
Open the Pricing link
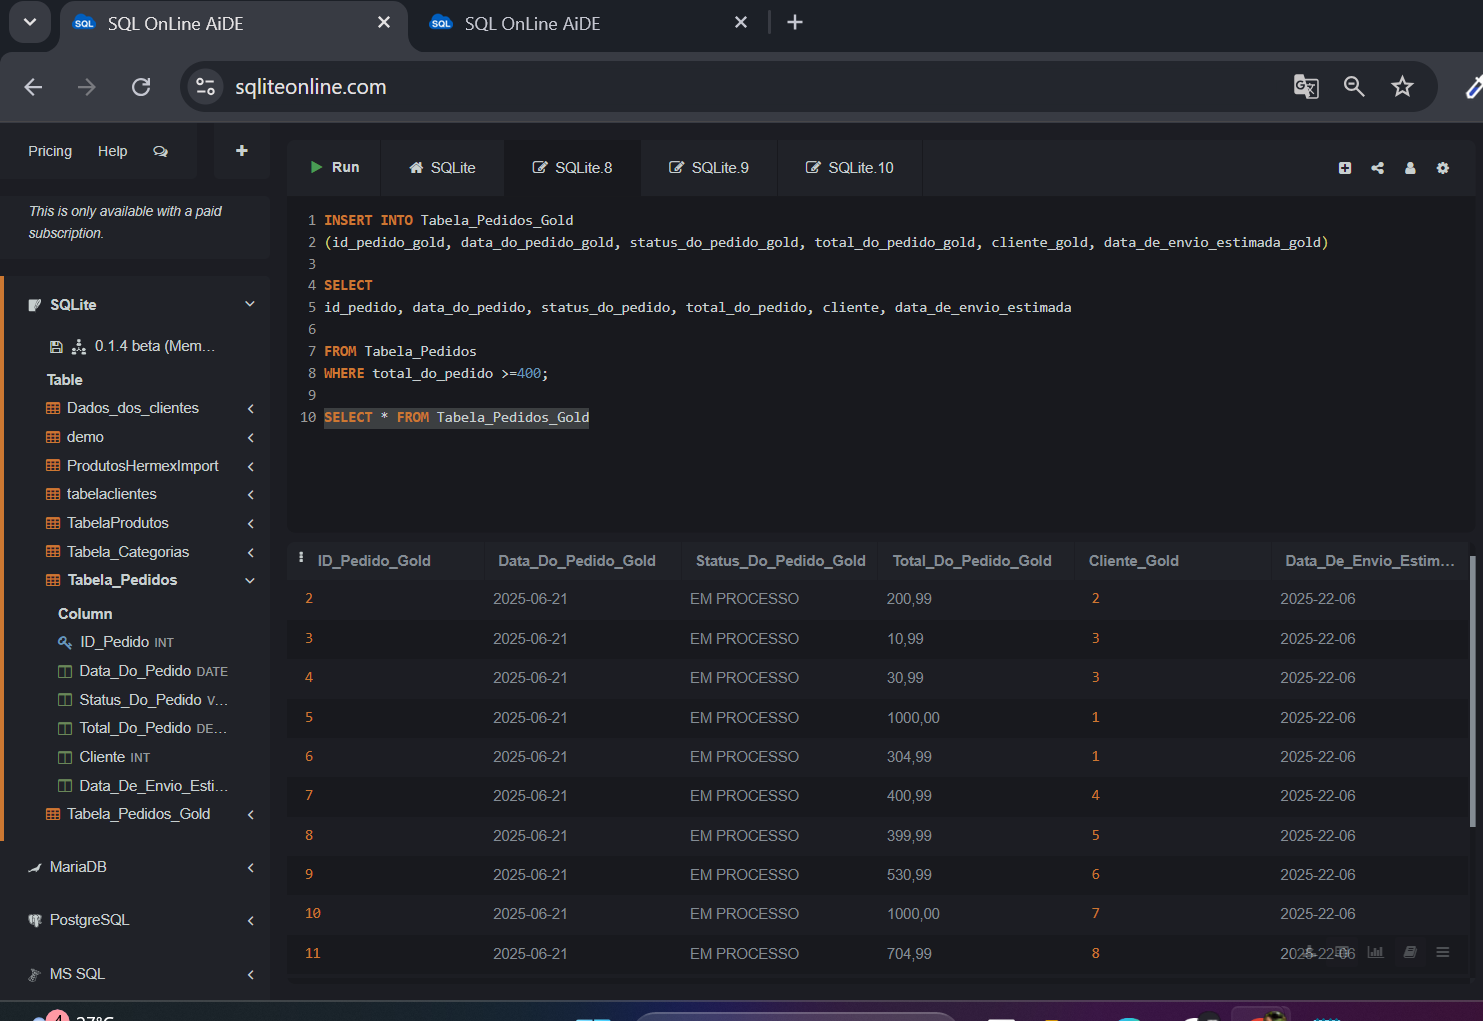click(50, 151)
